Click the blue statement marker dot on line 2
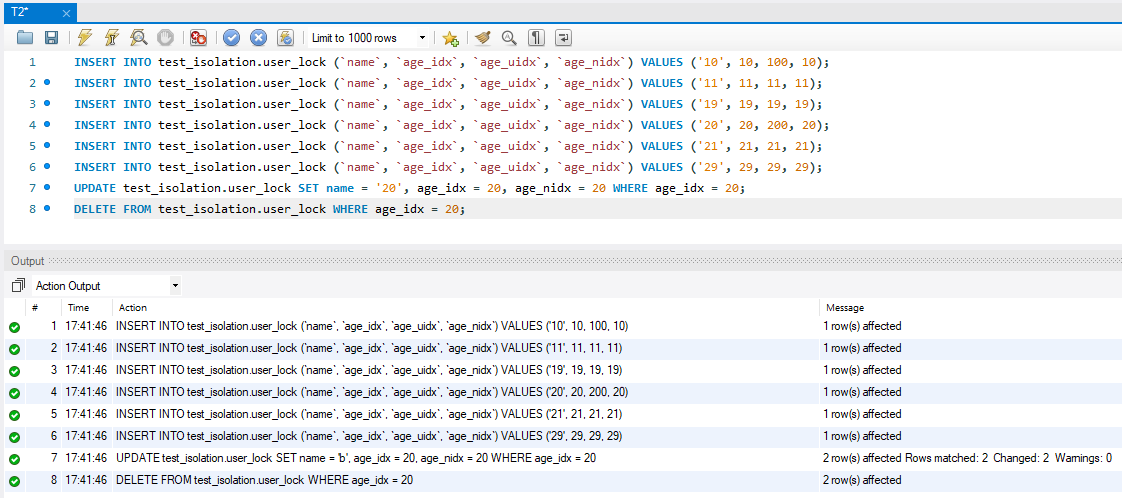 [x=47, y=83]
